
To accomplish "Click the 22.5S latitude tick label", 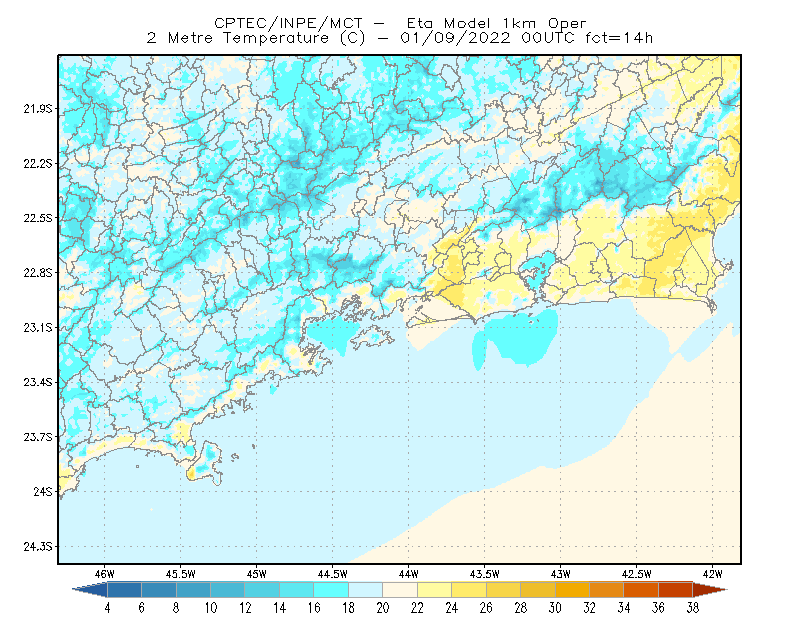I will 38,218.
